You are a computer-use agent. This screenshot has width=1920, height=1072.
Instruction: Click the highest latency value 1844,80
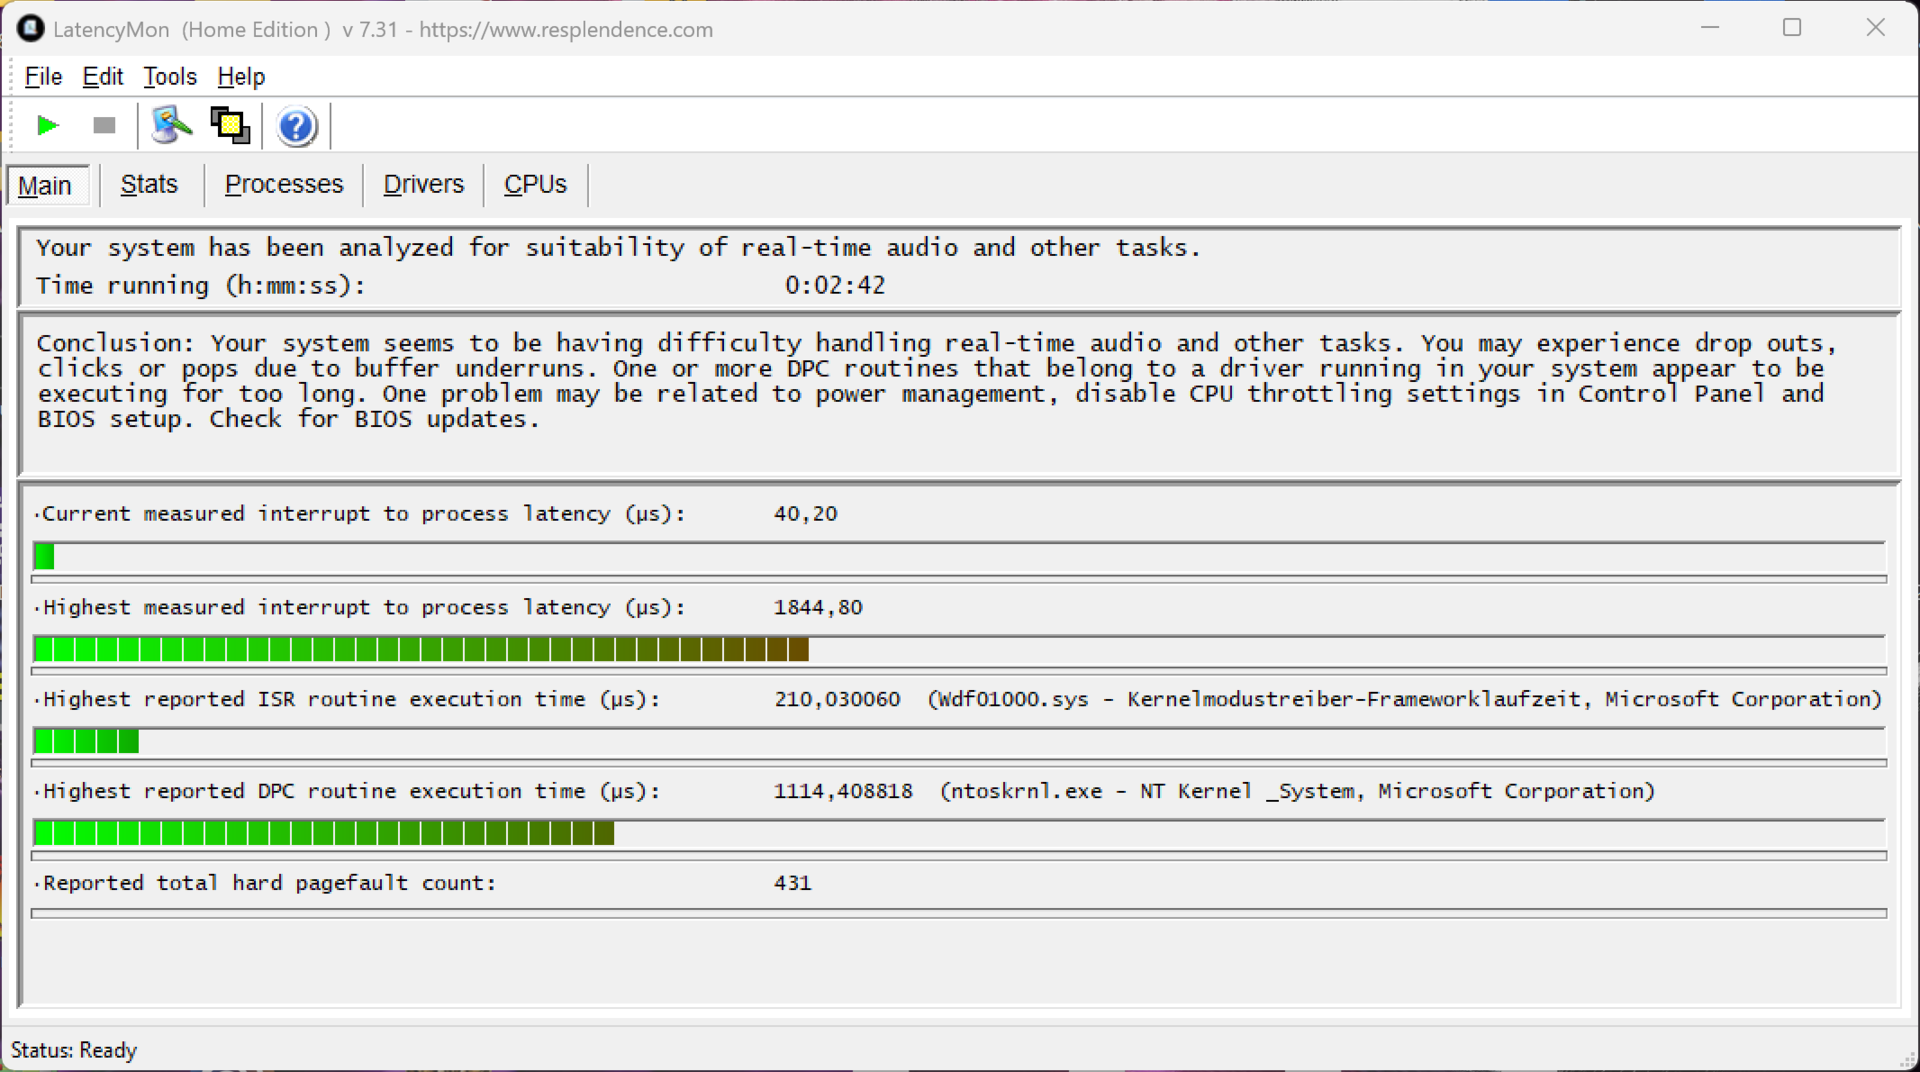coord(818,607)
